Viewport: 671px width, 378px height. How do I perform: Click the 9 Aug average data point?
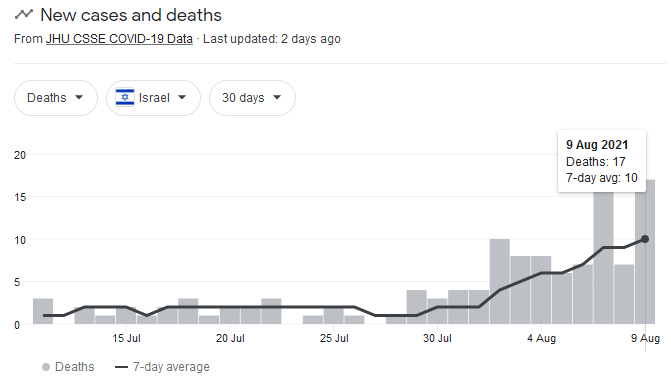[x=645, y=239]
